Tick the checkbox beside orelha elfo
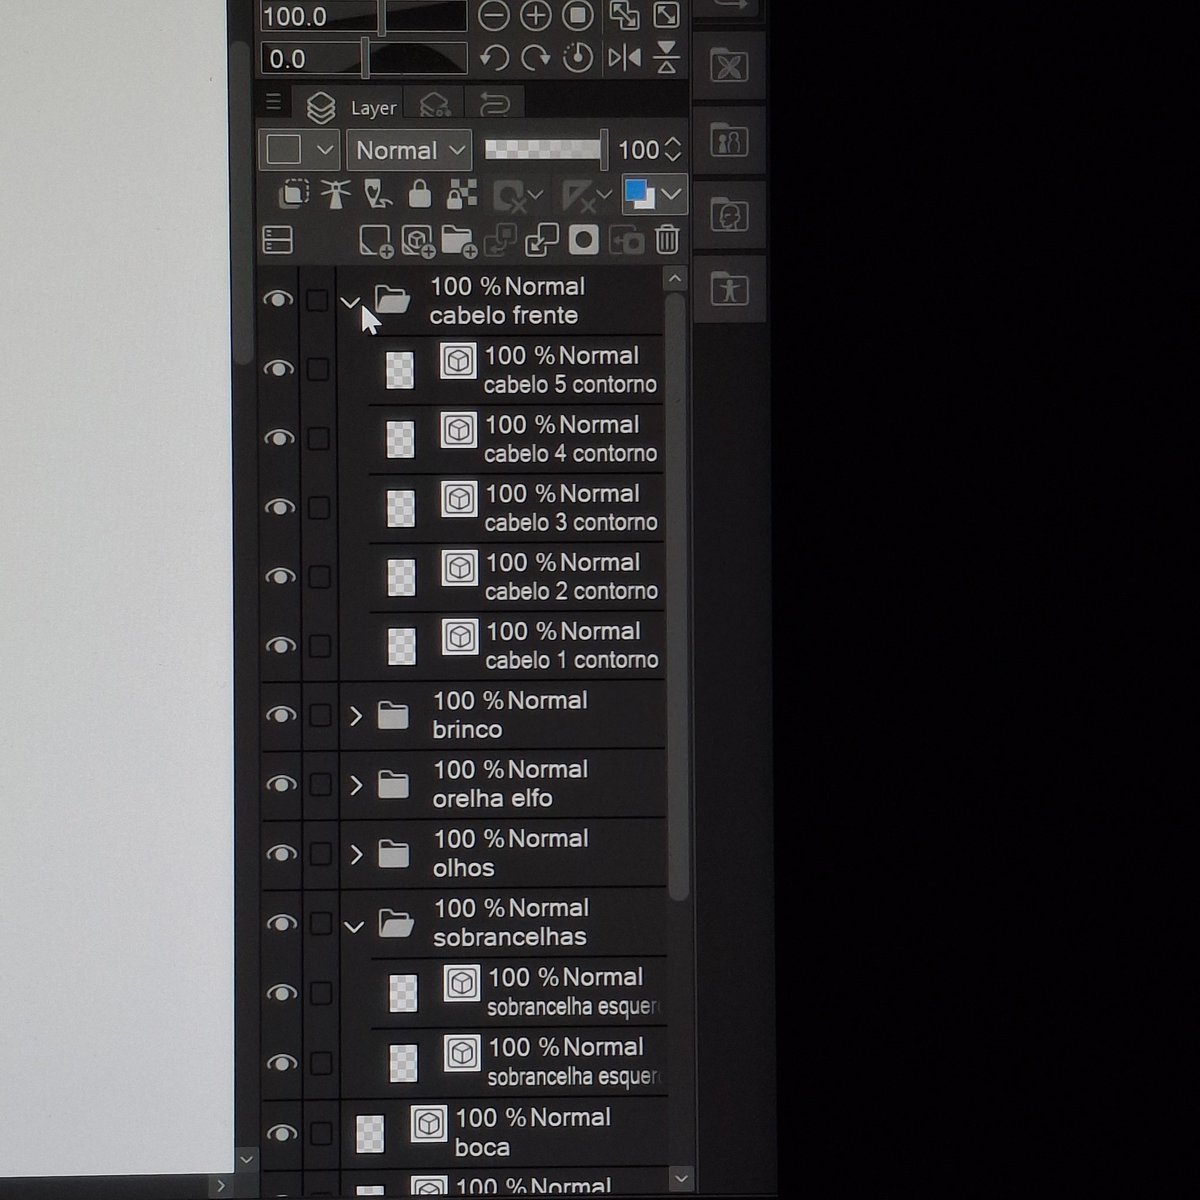1200x1200 pixels. 320,784
